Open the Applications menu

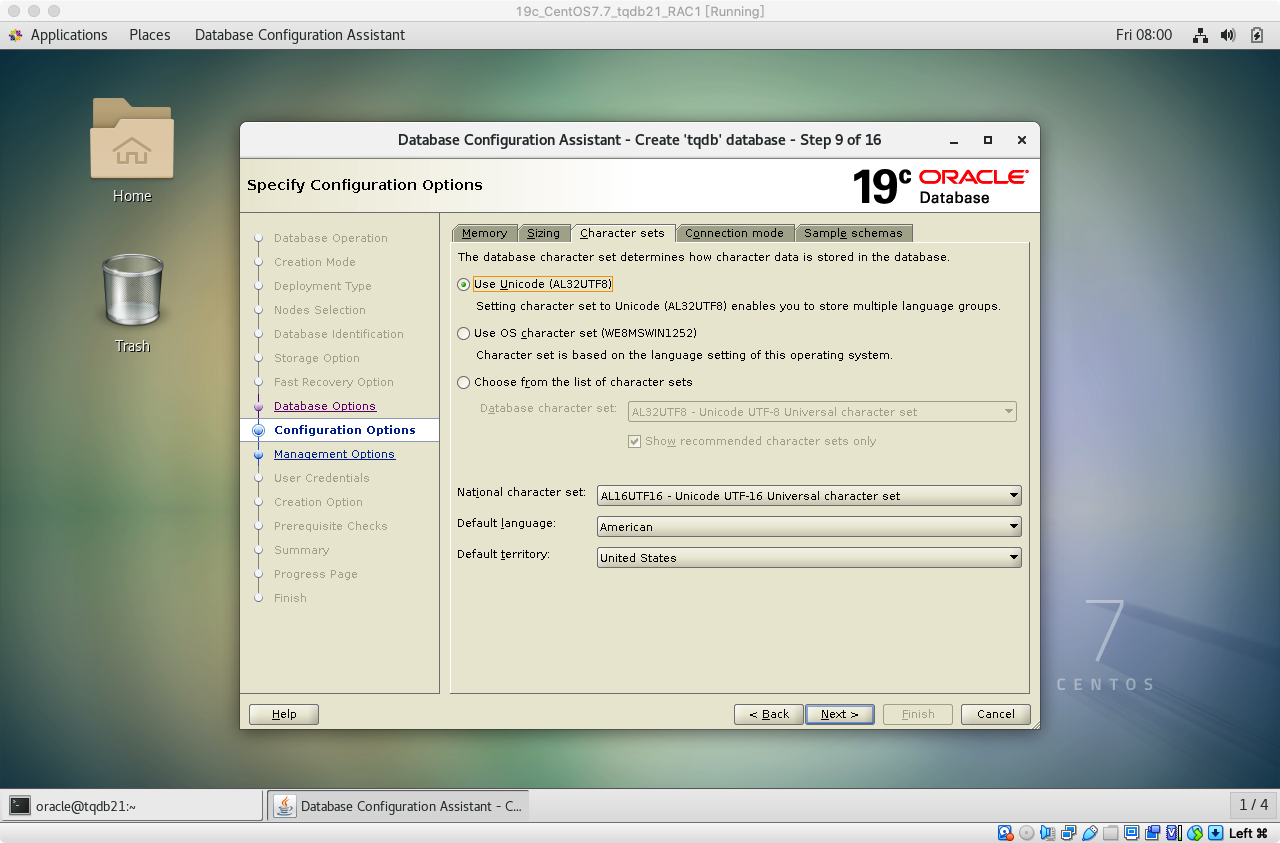tap(69, 35)
